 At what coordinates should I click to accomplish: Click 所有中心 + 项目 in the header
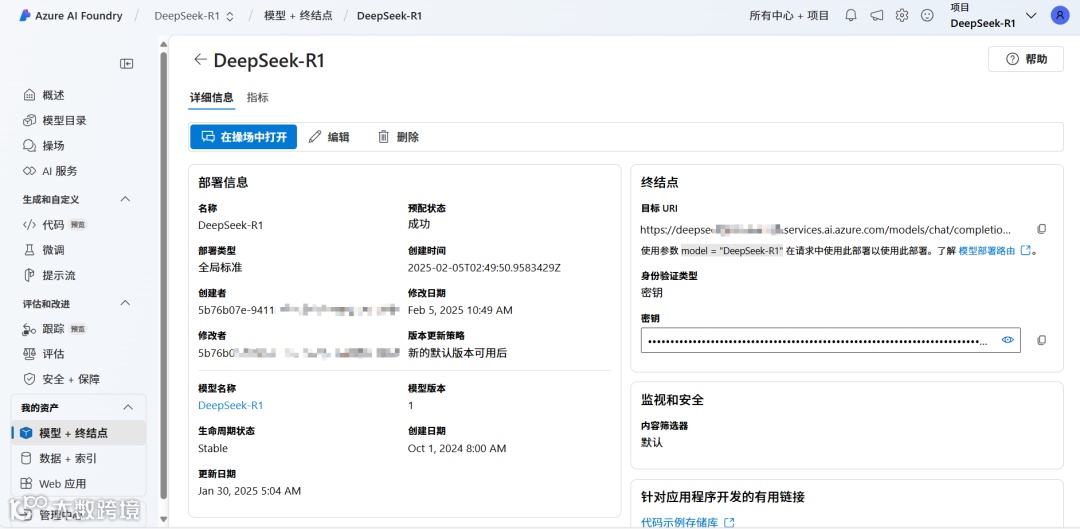click(x=789, y=16)
